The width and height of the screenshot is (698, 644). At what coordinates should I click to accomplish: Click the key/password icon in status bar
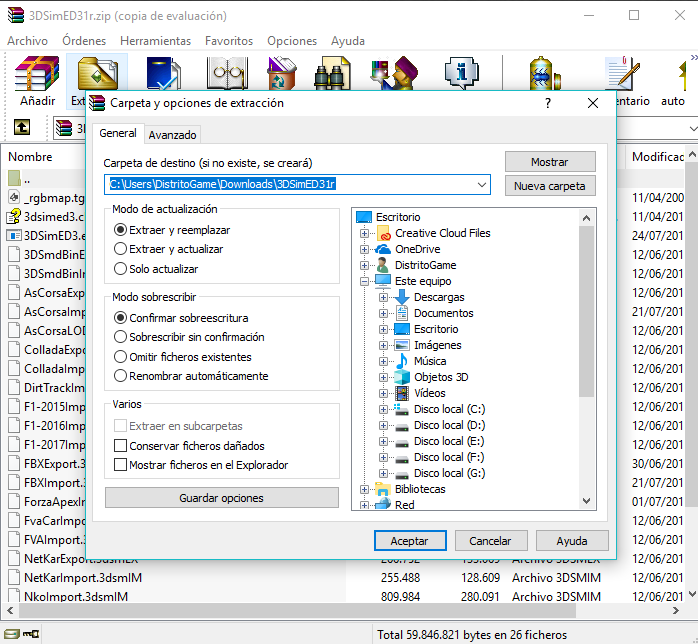click(31, 633)
